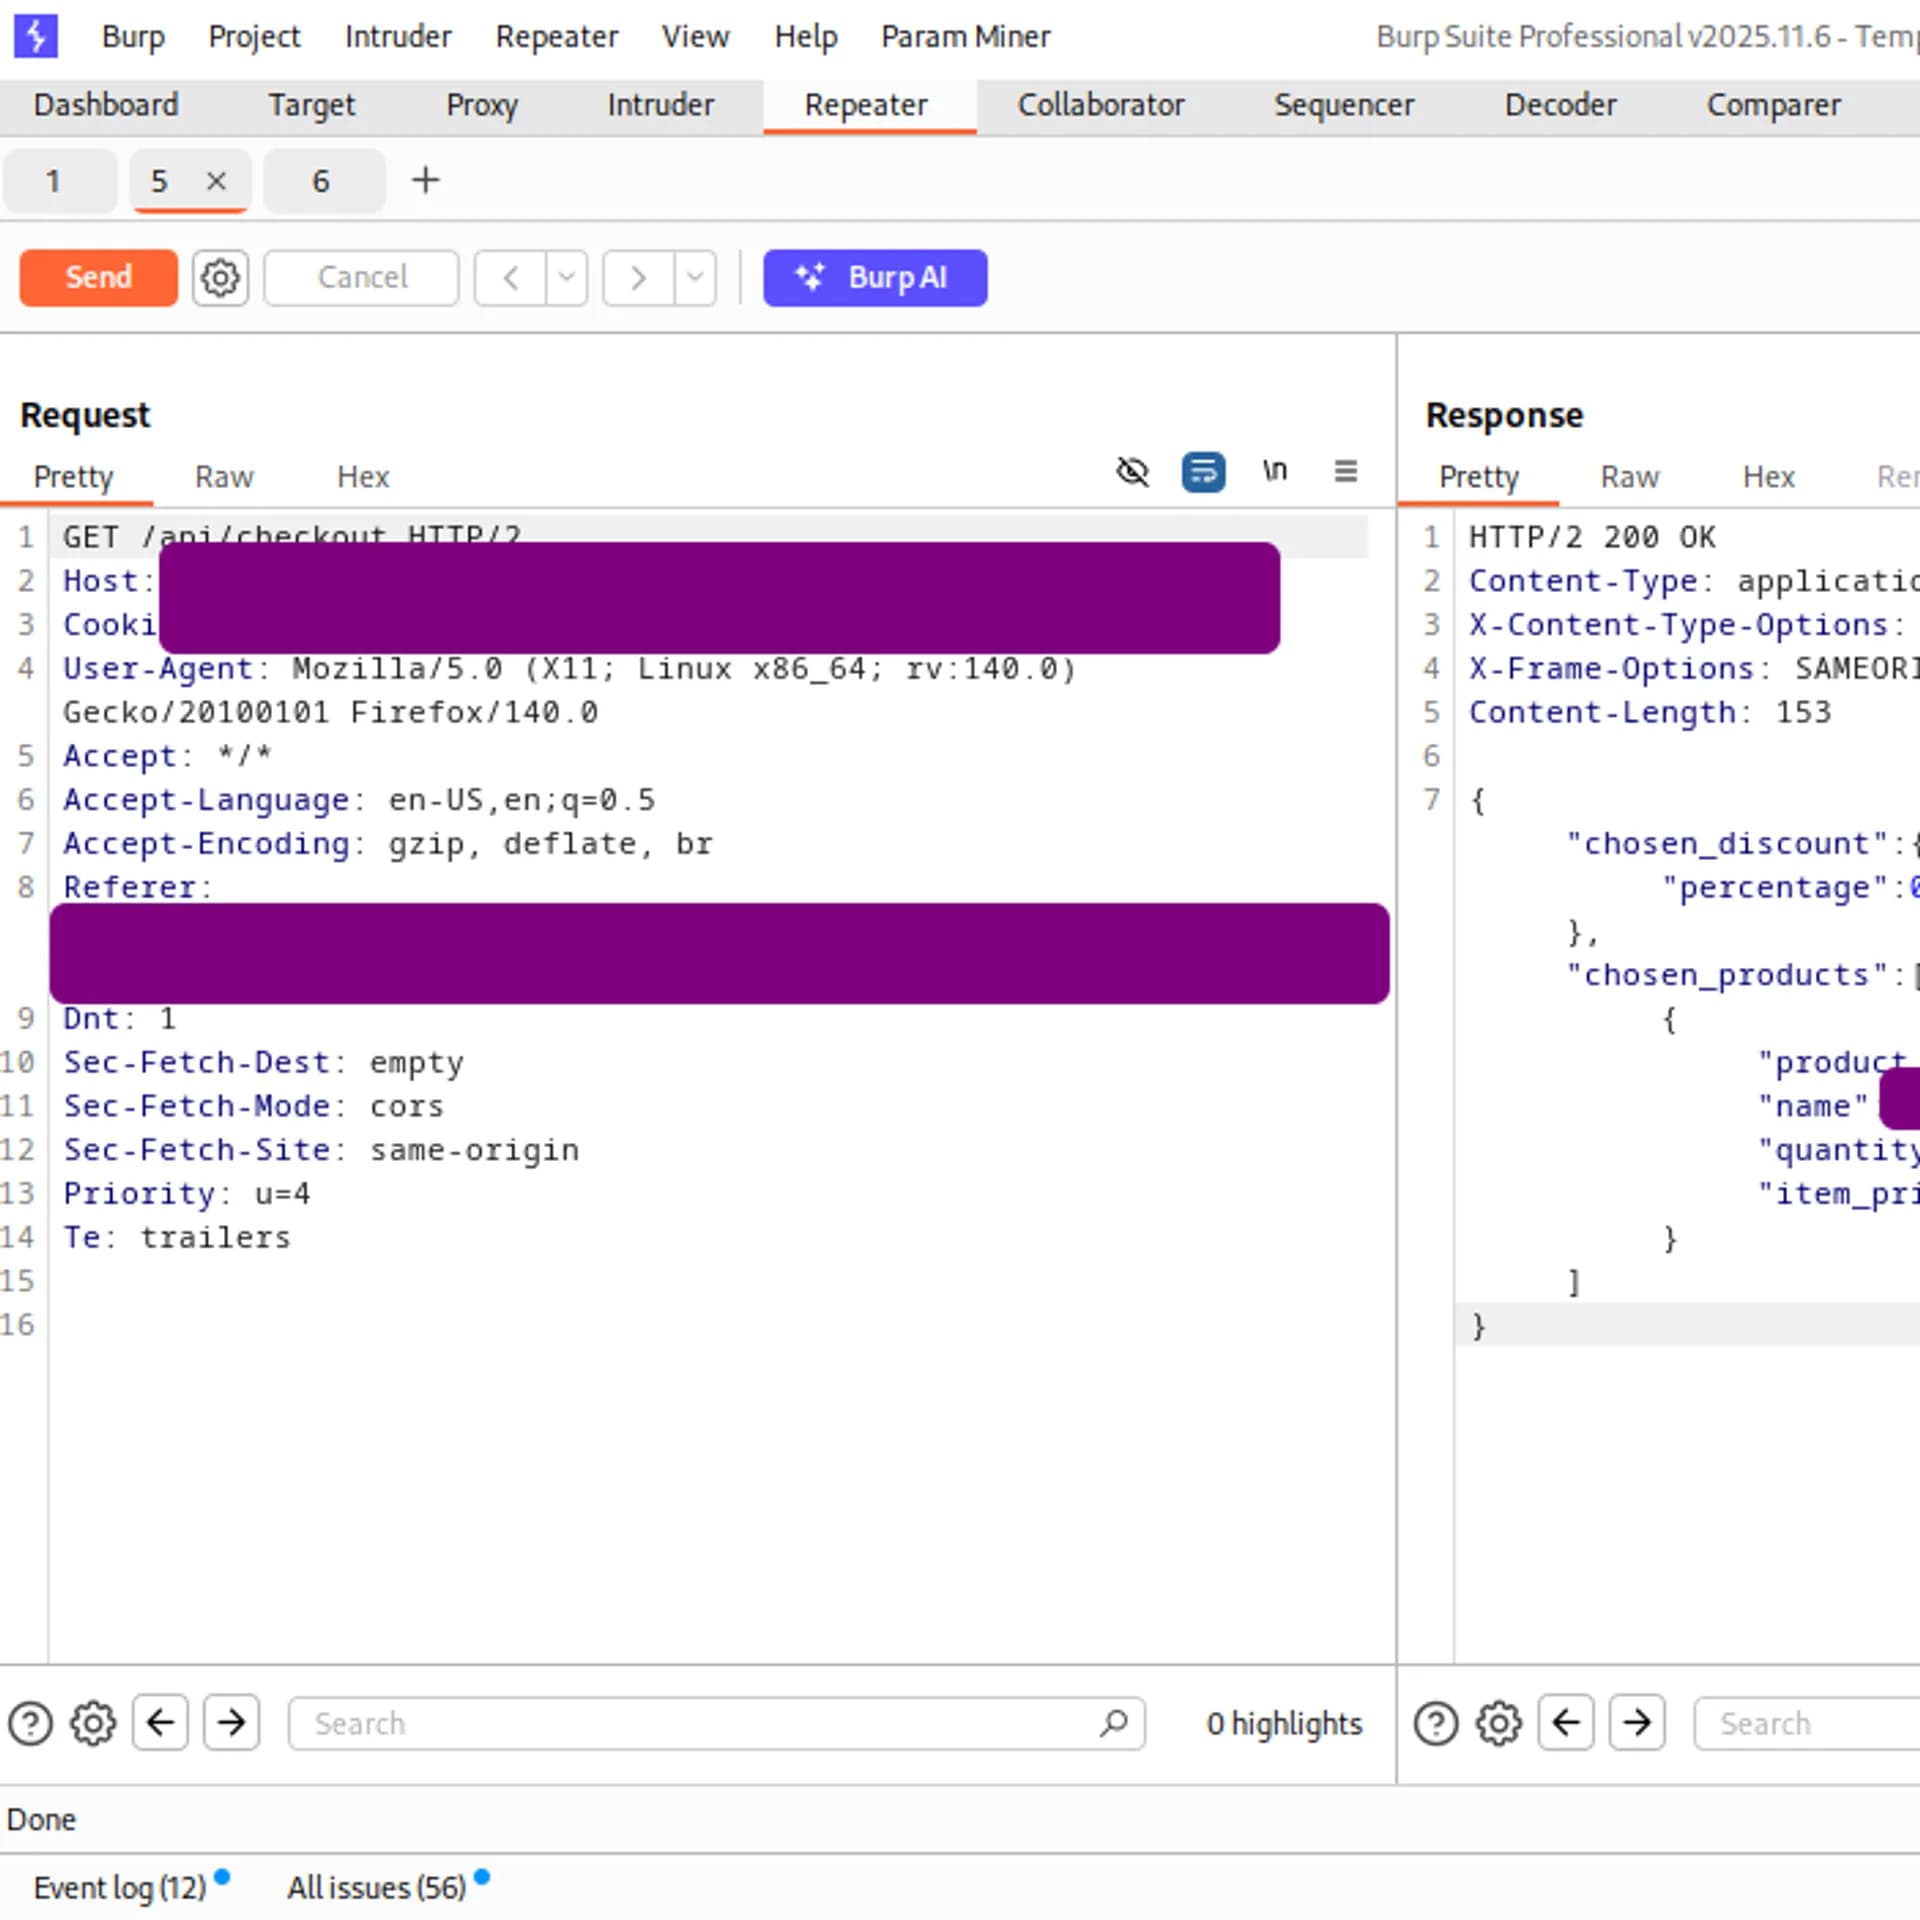Screen dimensions: 1920x1920
Task: Switch to the Sequencer tab
Action: coord(1344,105)
